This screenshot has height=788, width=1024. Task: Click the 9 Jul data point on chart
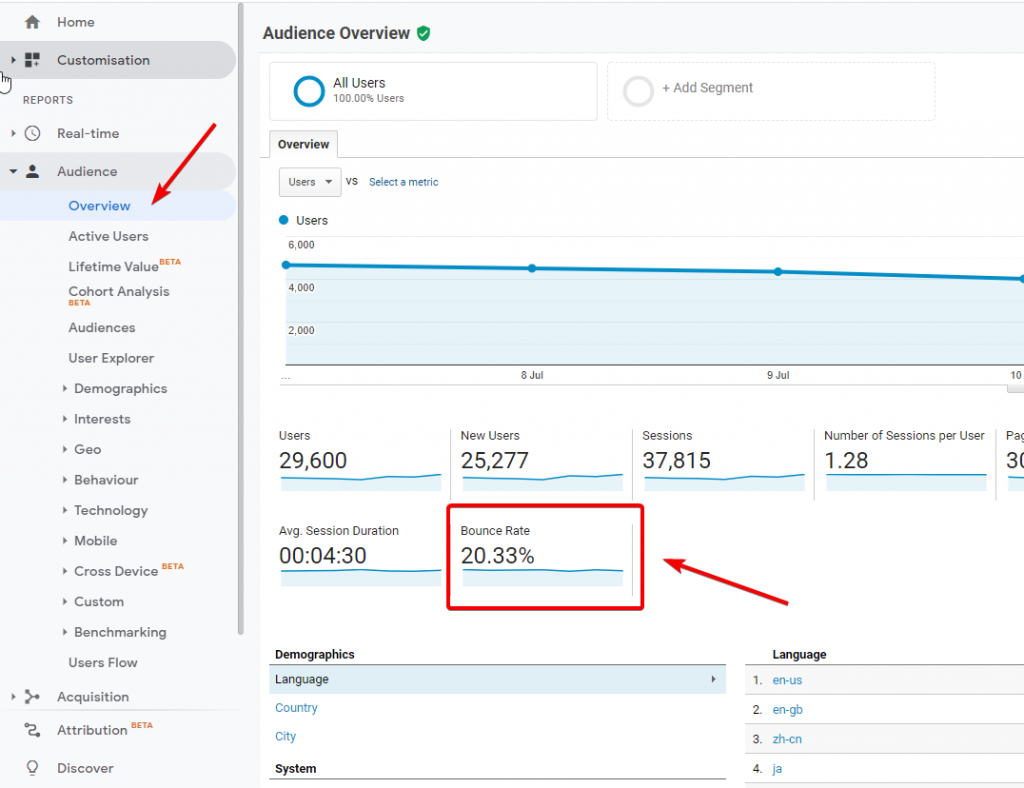tap(778, 271)
